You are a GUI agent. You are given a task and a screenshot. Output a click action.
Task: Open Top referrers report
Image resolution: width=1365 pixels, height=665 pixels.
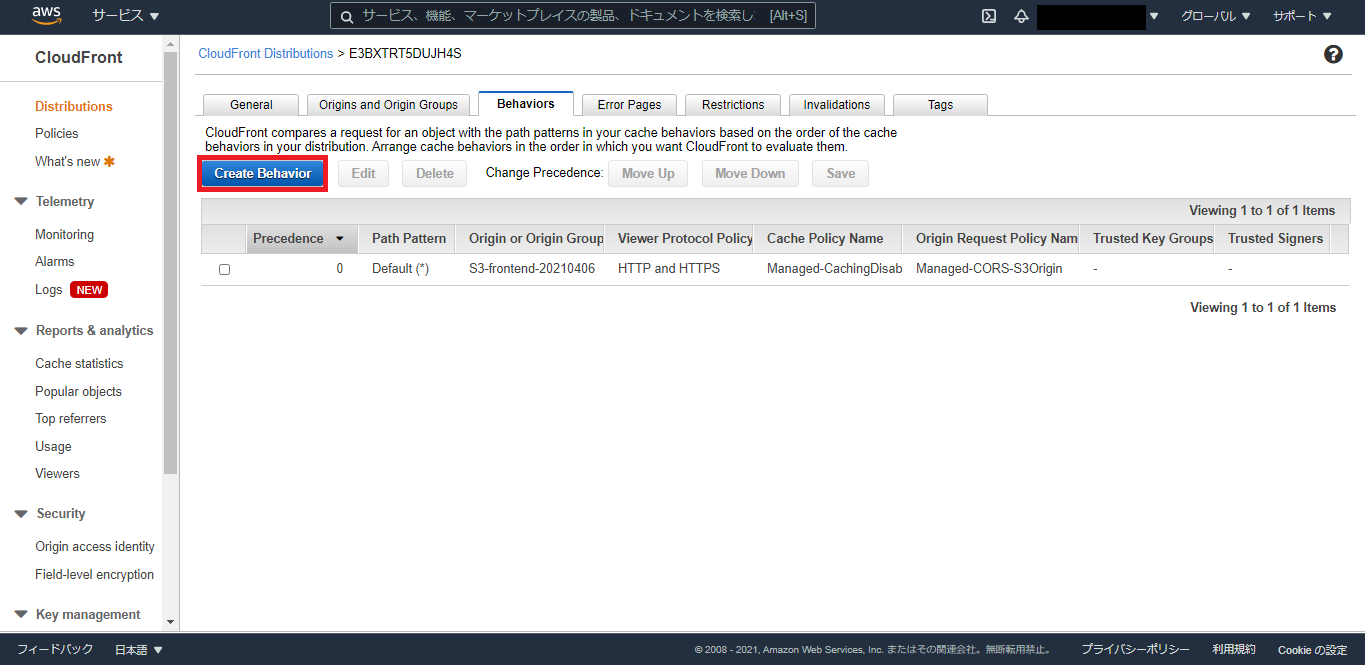71,419
